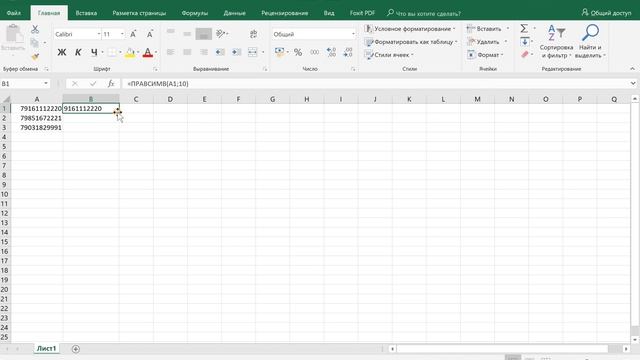Open Форматировать как таблицу dropdown
This screenshot has width=640, height=360.
click(x=411, y=42)
